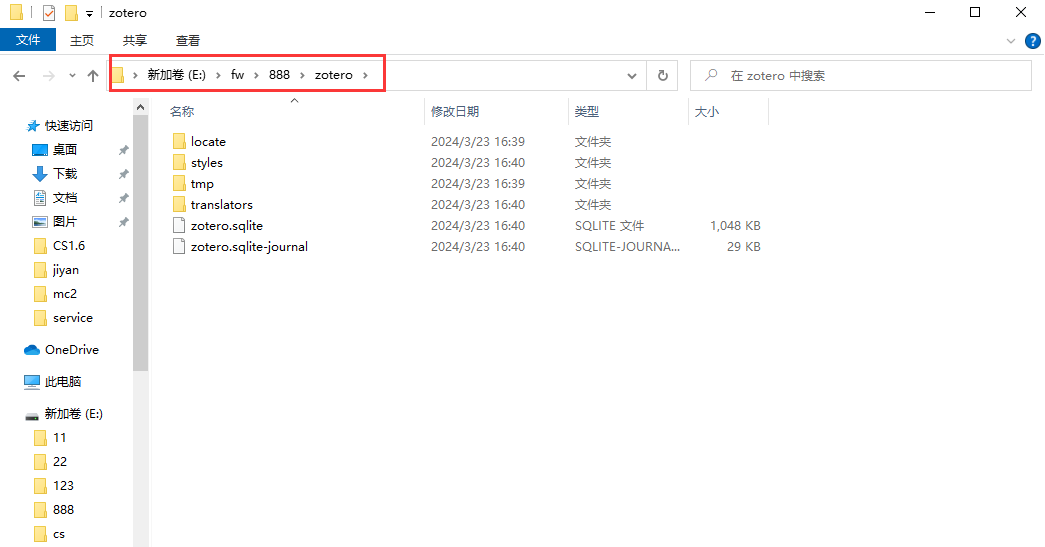The image size is (1045, 547).
Task: Open the File (文件) menu tab
Action: 28,40
